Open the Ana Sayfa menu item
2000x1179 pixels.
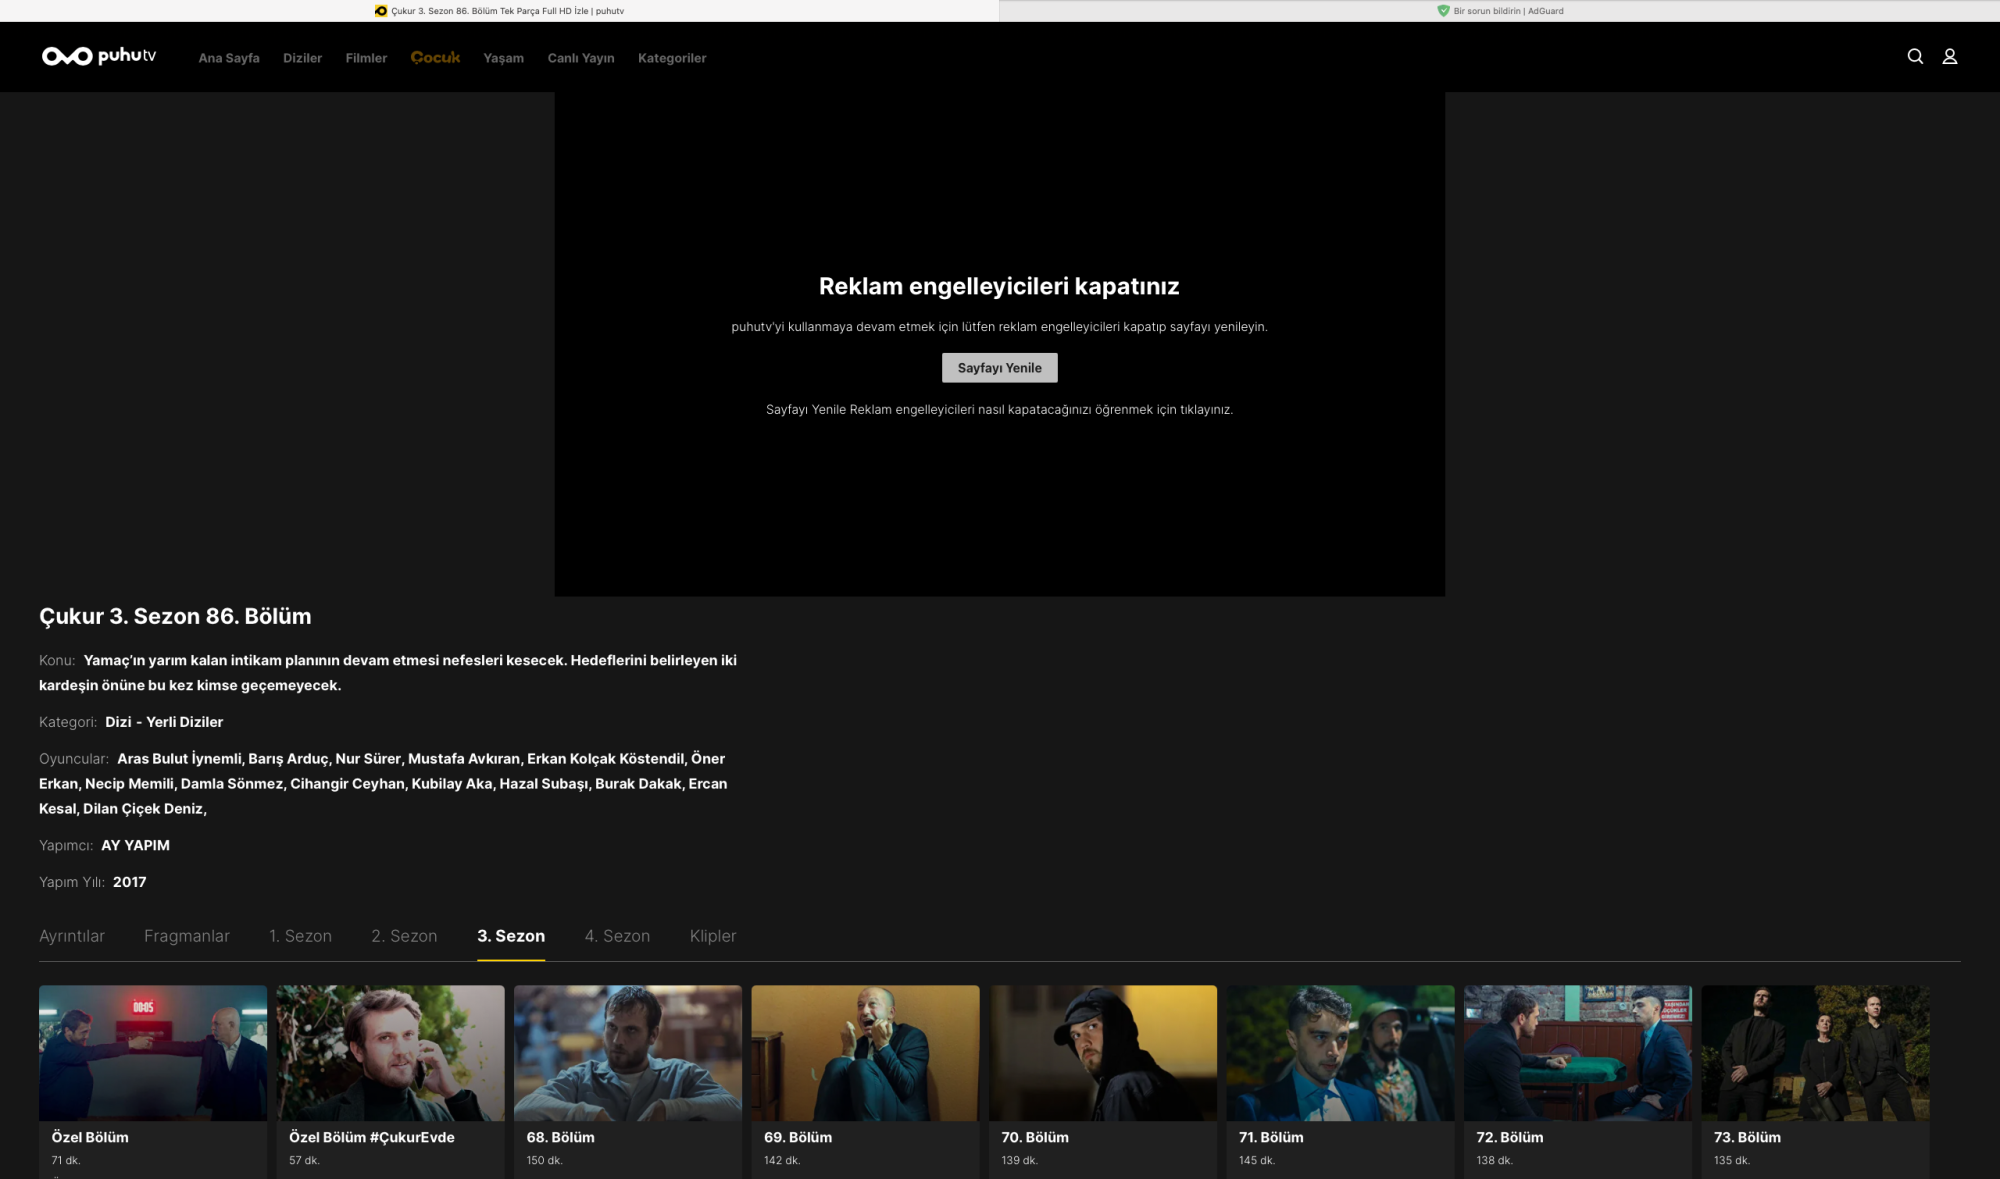point(228,58)
